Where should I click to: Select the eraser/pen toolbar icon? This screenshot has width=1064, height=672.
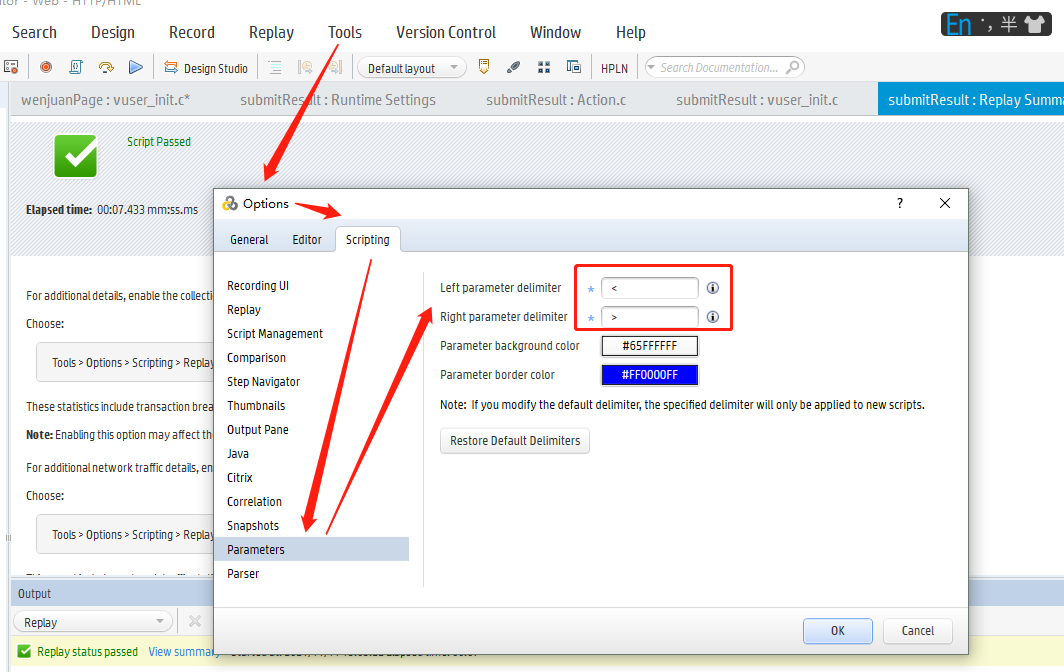click(x=513, y=66)
